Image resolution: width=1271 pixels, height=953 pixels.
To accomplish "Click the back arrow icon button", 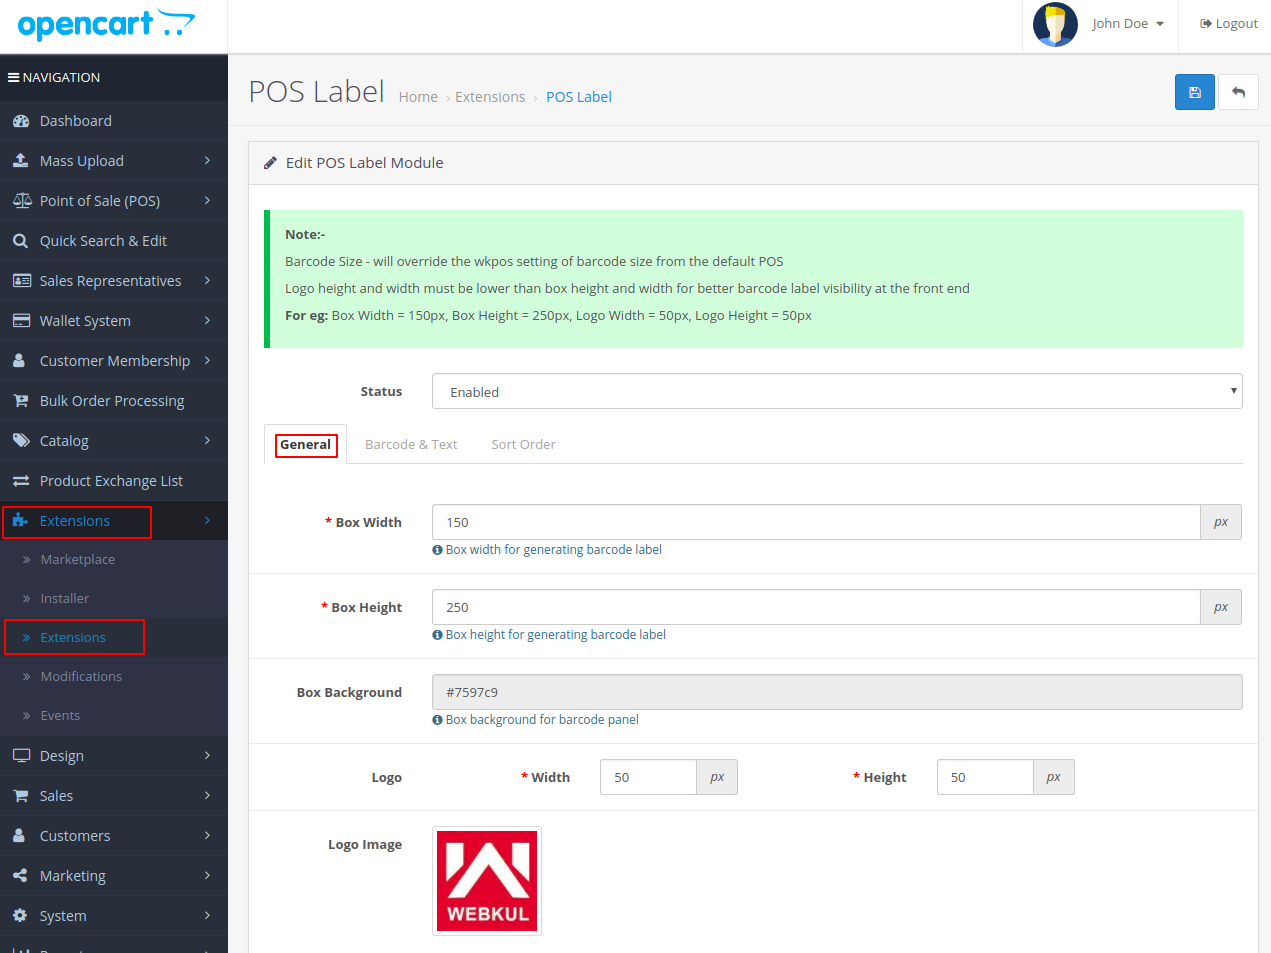I will 1239,92.
